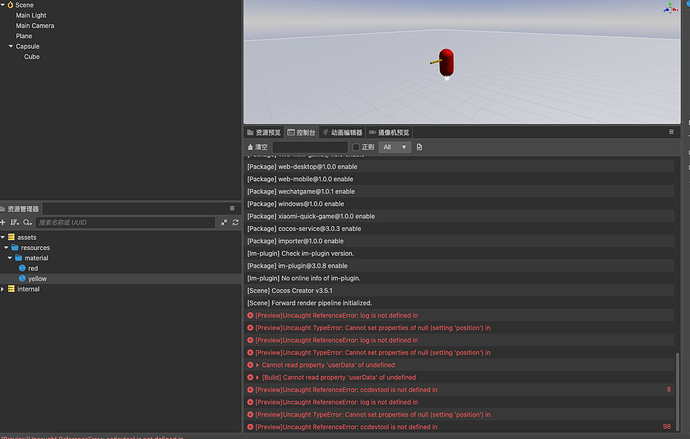Collapse the Scene node tree

pos(3,5)
